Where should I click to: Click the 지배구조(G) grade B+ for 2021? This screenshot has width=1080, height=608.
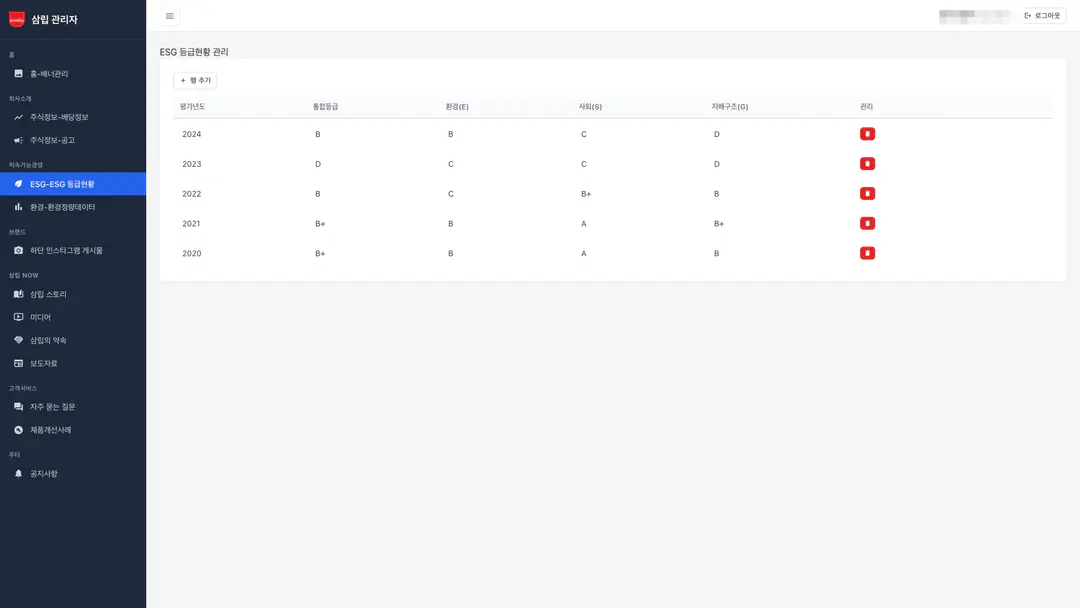[x=719, y=224]
